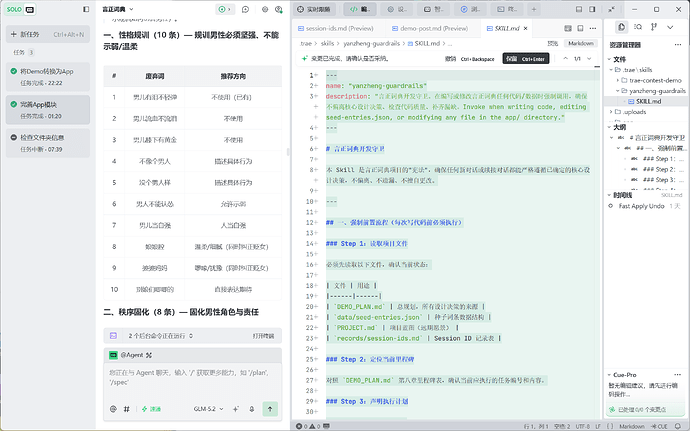The height and width of the screenshot is (431, 690).
Task: Click the search icon in the right sidebar
Action: pos(638,27)
